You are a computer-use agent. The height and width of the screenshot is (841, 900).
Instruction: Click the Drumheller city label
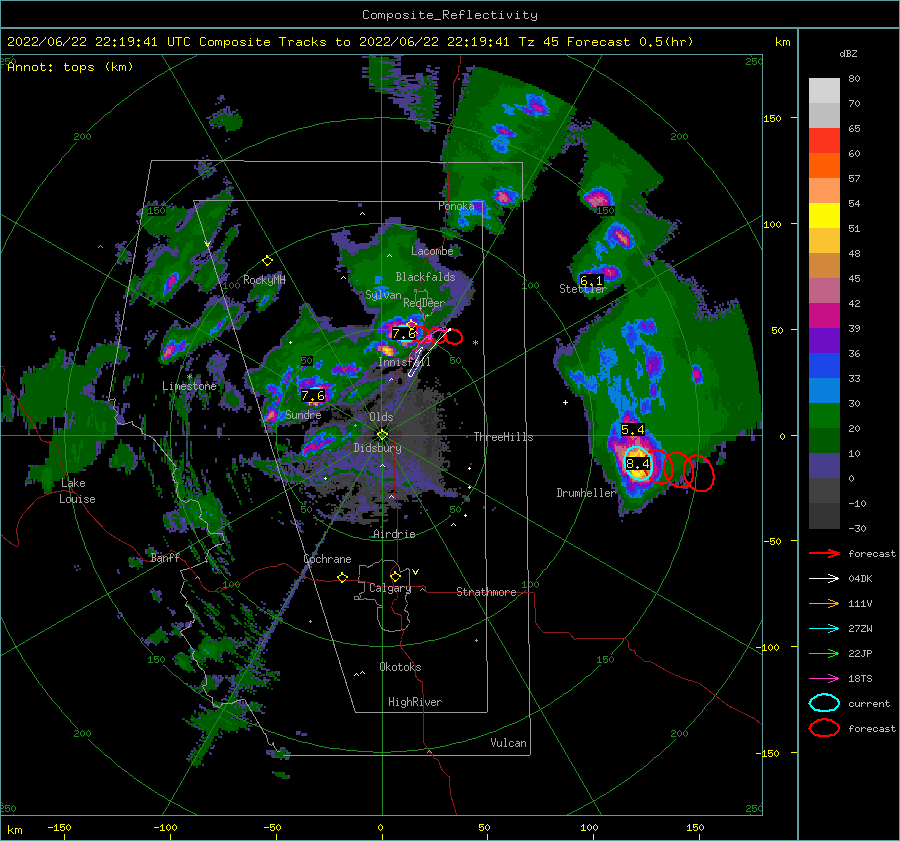tap(586, 493)
